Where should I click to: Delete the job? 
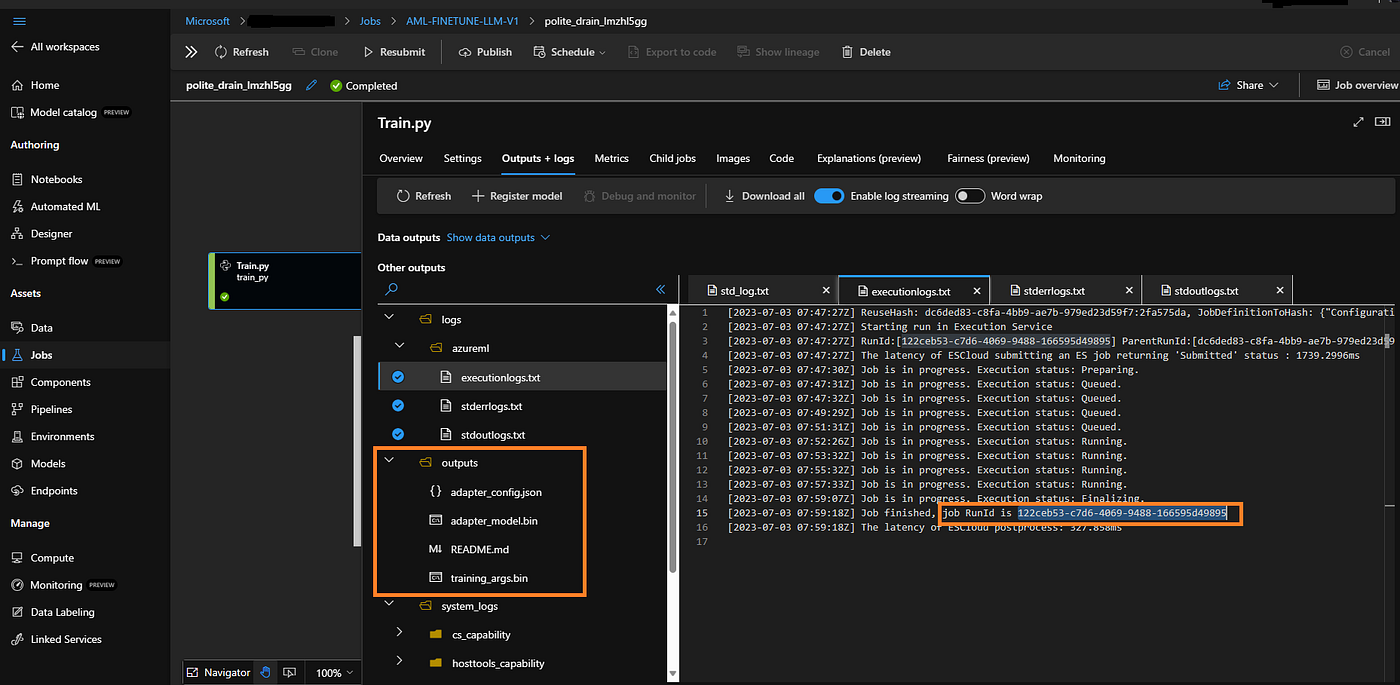pyautogui.click(x=865, y=52)
